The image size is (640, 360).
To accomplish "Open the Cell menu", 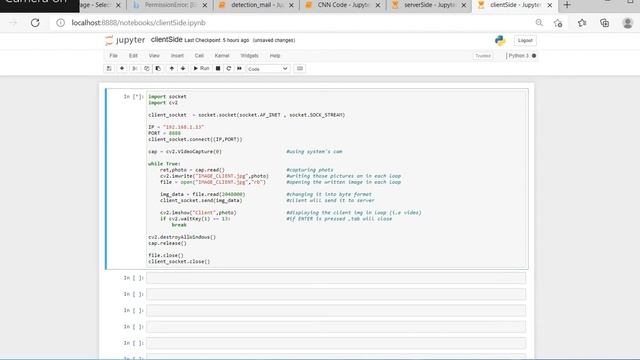I will tap(199, 56).
